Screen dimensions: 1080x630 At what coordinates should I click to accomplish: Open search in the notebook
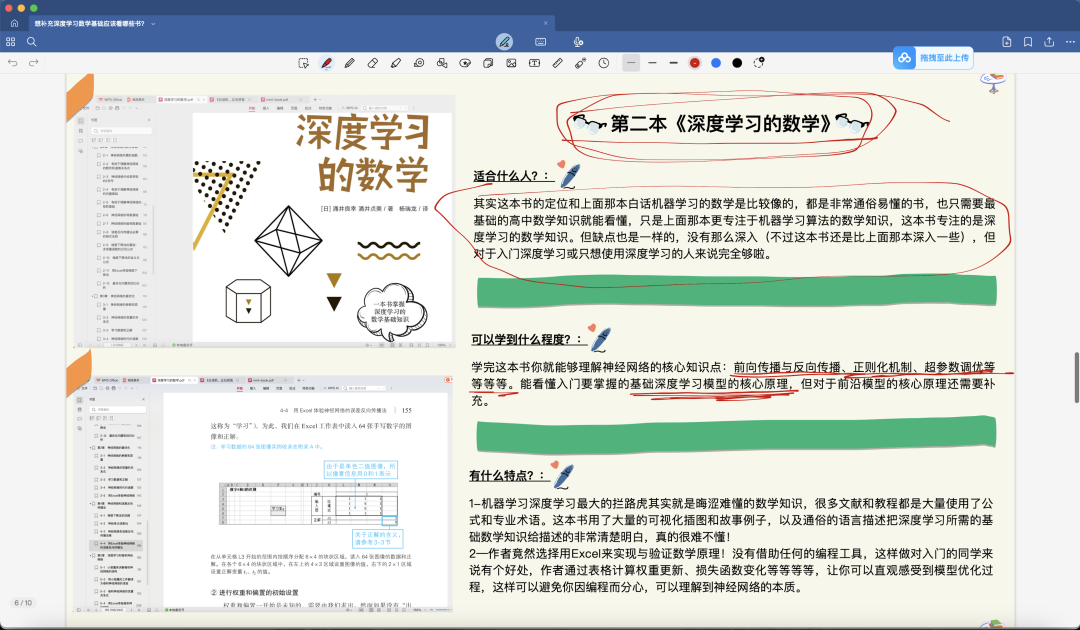click(x=32, y=42)
